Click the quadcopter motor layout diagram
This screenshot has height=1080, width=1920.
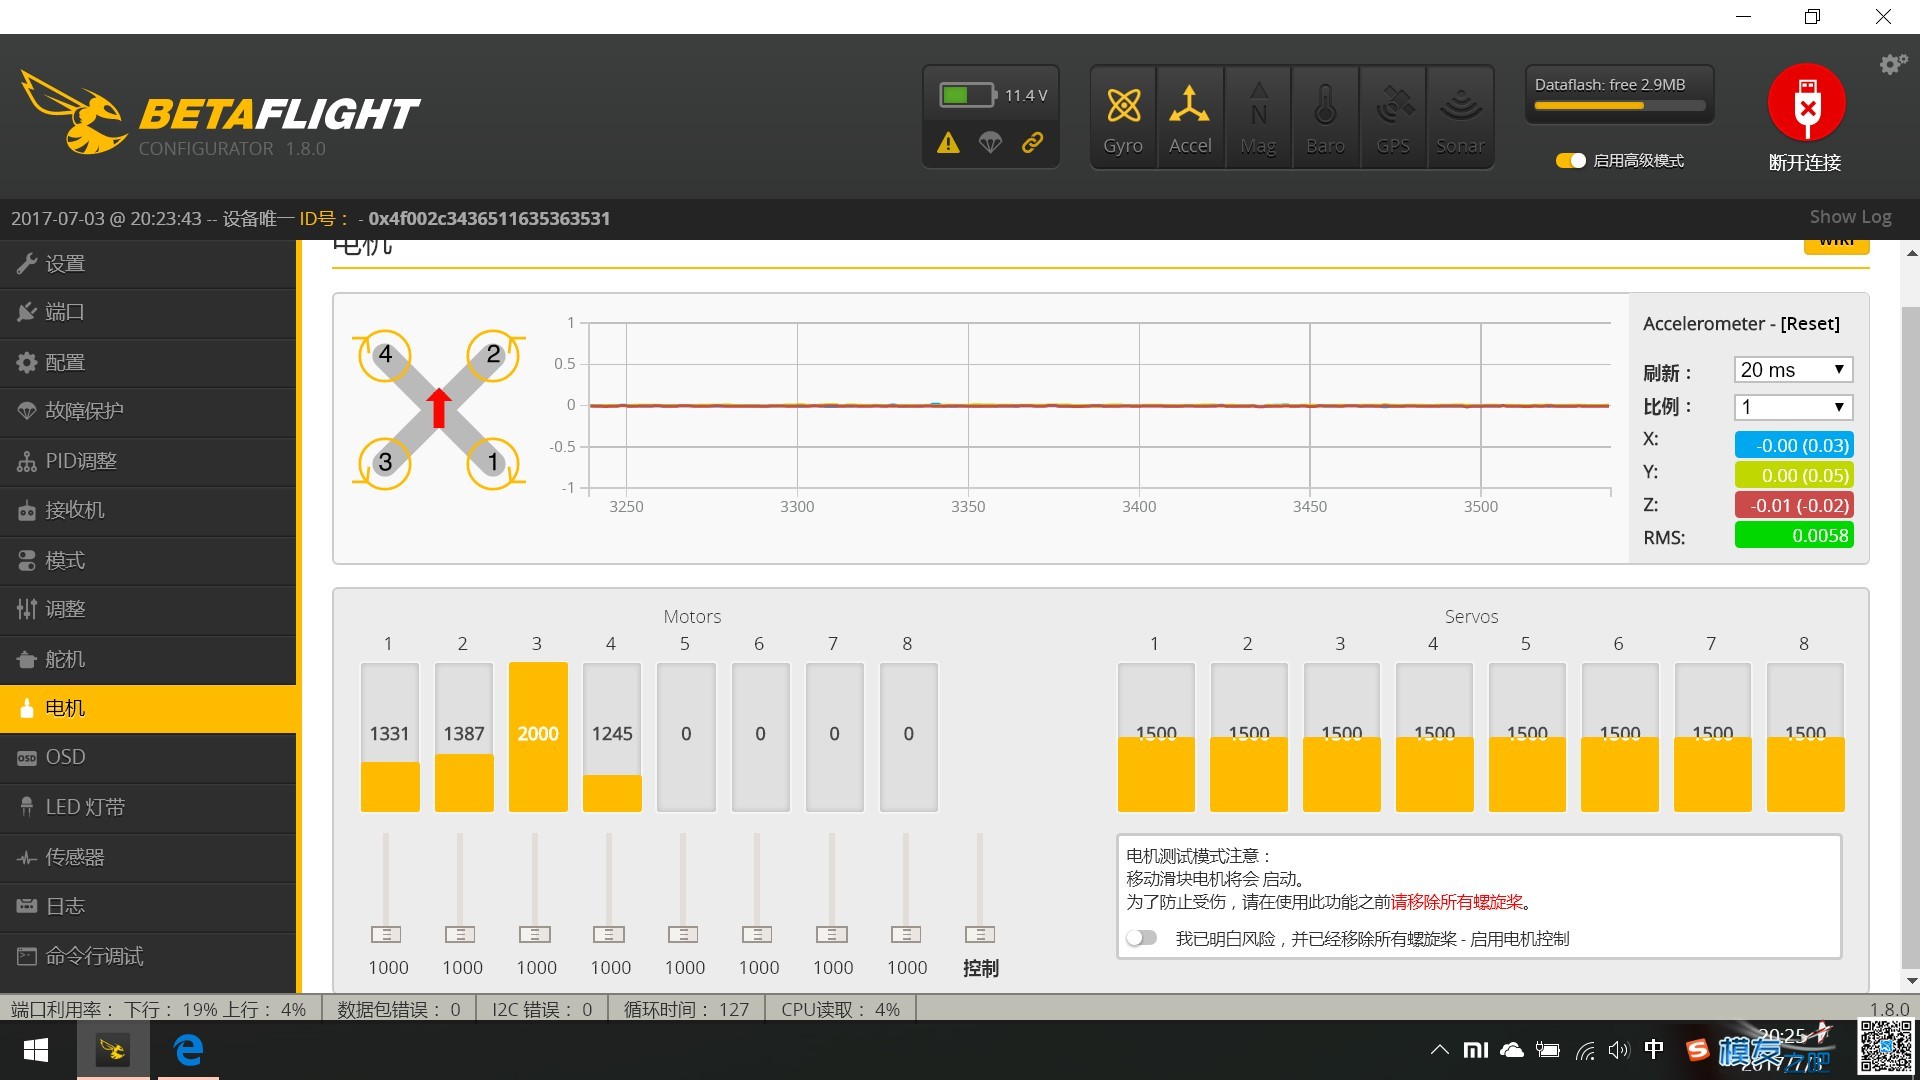(x=439, y=409)
